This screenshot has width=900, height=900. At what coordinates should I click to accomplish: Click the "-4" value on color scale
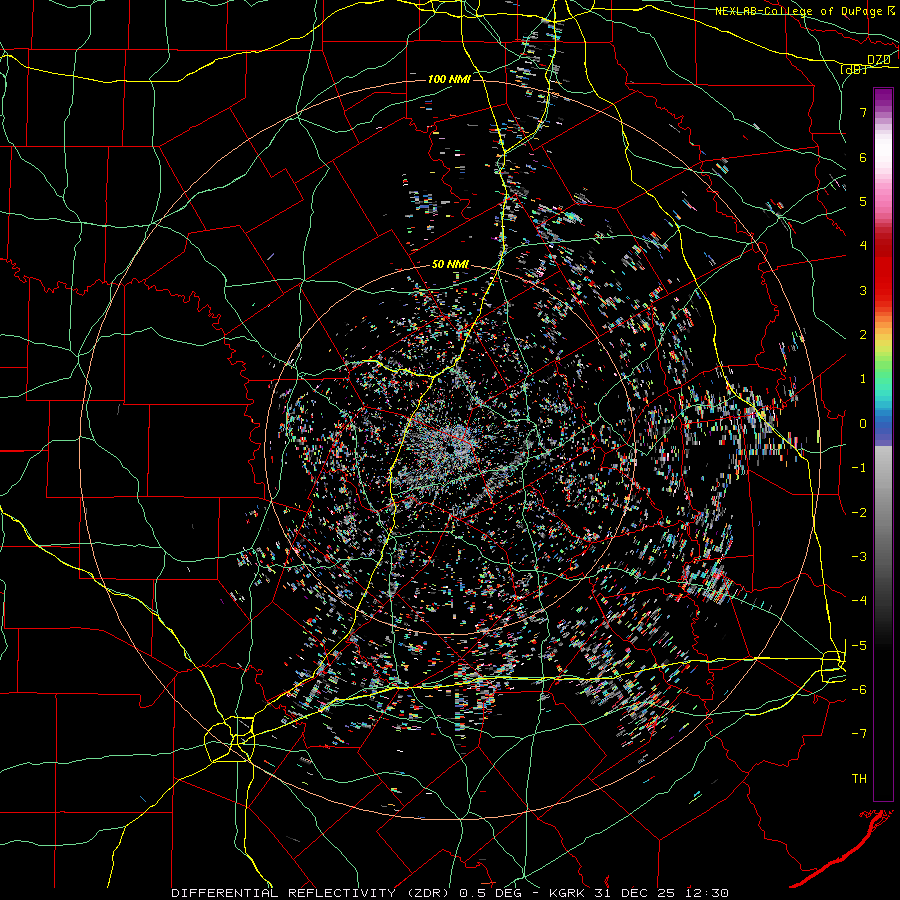point(859,601)
